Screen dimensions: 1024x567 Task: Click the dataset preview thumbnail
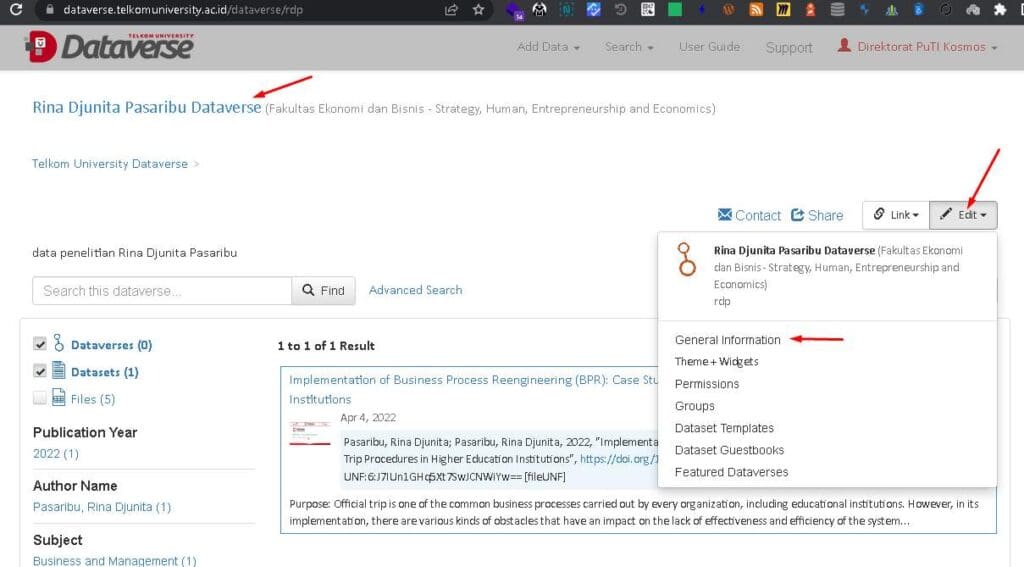pos(310,434)
